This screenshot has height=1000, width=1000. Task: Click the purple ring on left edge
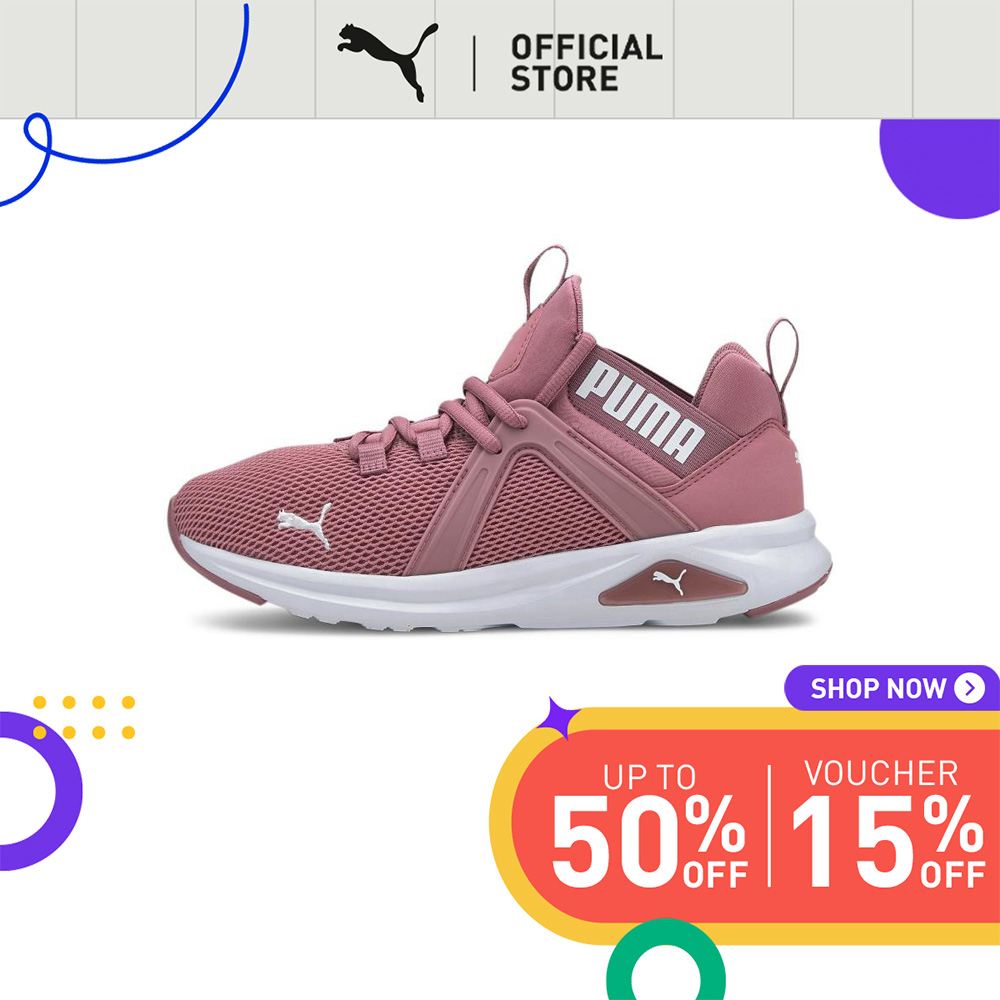coord(40,791)
